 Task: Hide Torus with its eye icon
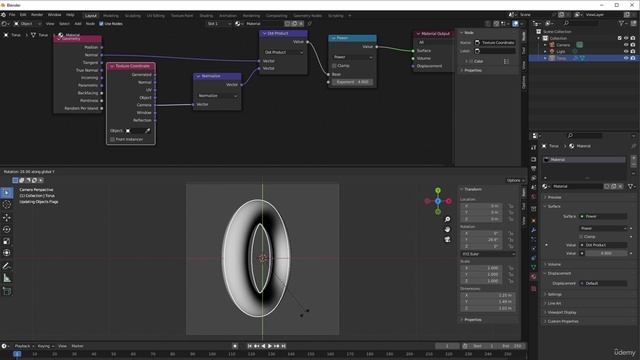[626, 58]
